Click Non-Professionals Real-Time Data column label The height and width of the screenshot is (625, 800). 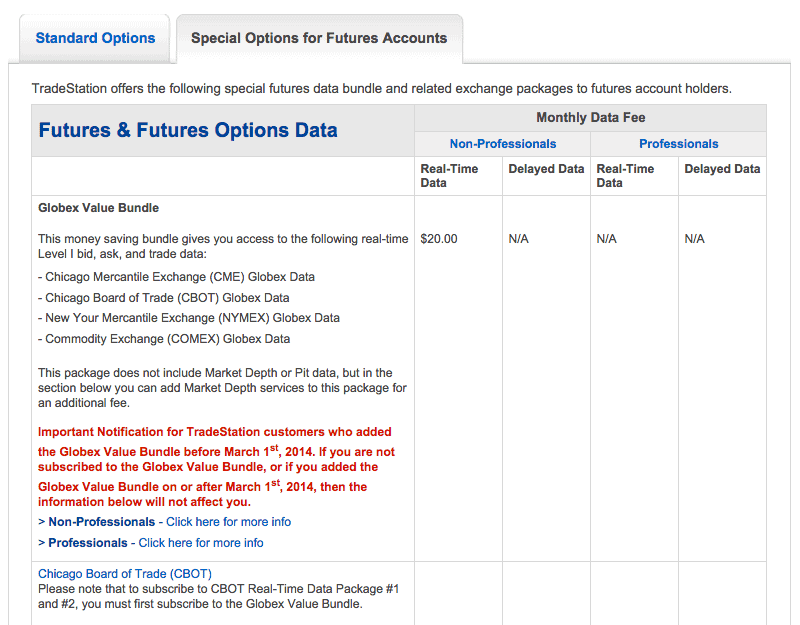449,176
